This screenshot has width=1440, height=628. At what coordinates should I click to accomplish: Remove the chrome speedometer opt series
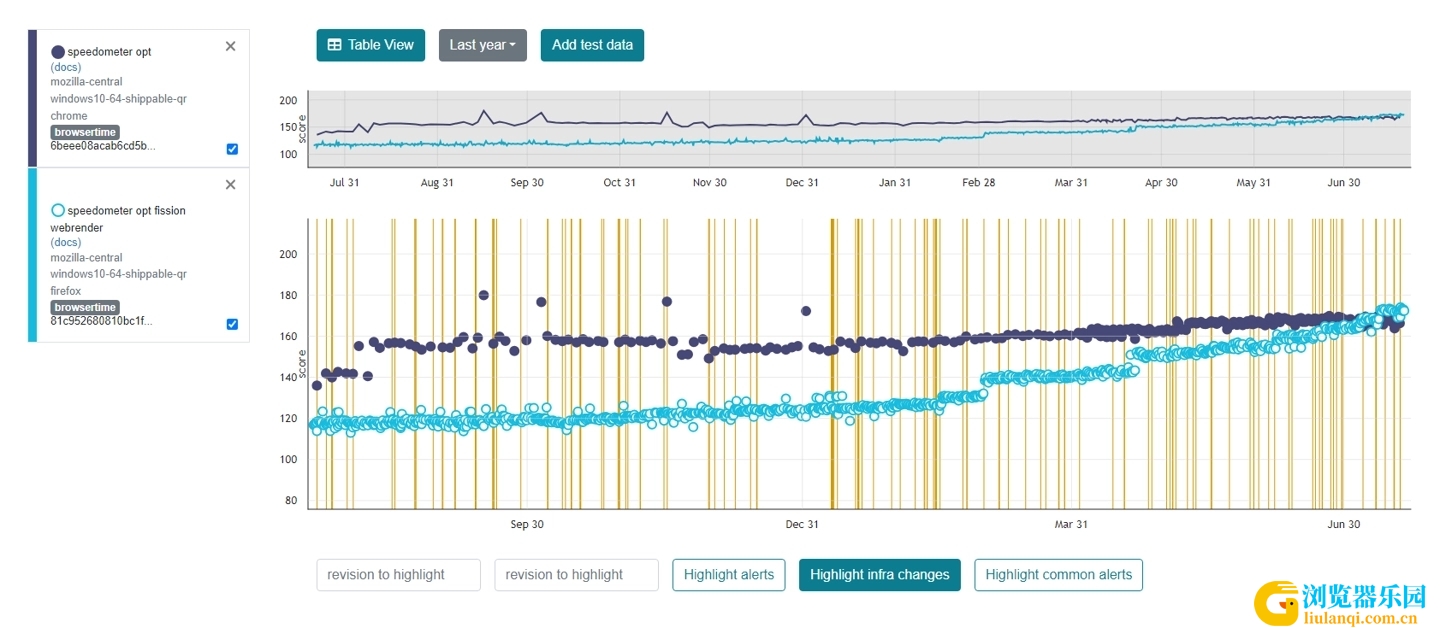(231, 46)
